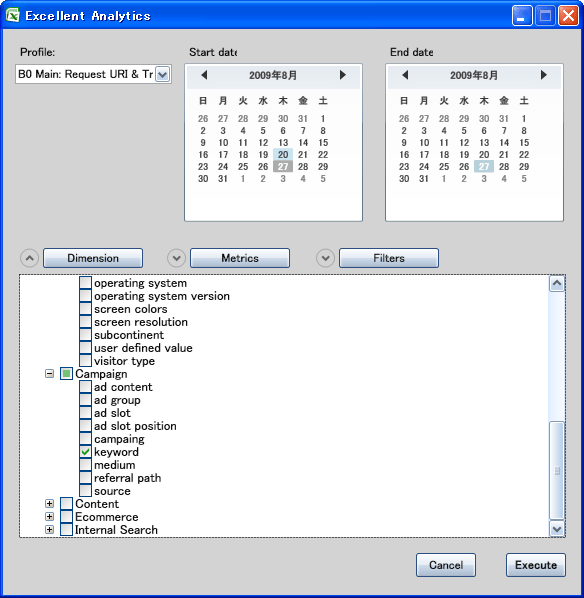Open the Metrics section button
This screenshot has width=584, height=598.
coord(240,258)
